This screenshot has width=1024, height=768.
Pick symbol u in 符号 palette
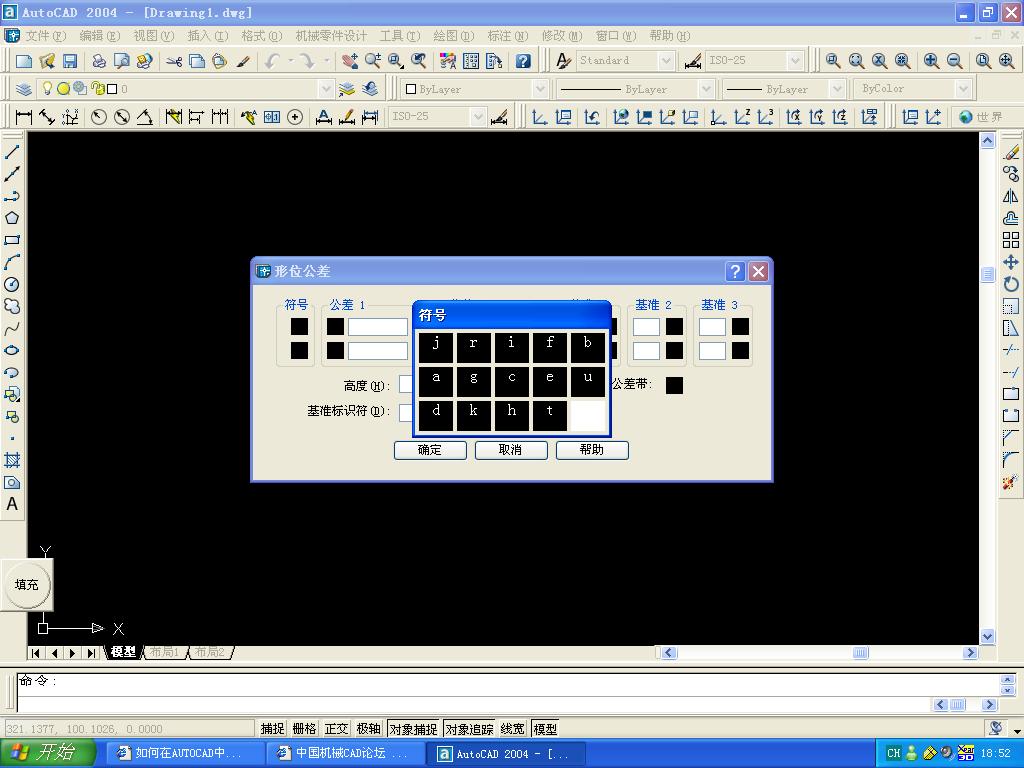coord(588,381)
